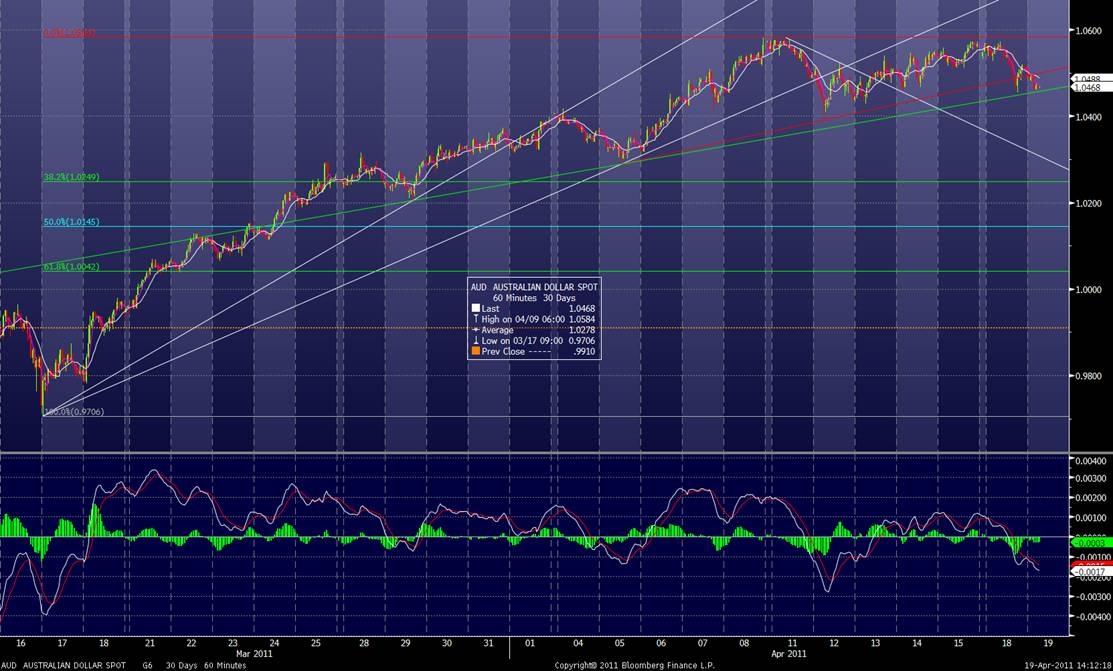Click the 0.0%(1.0584) Fibonacci top label
Viewport: 1113px width, 671px height.
point(69,32)
